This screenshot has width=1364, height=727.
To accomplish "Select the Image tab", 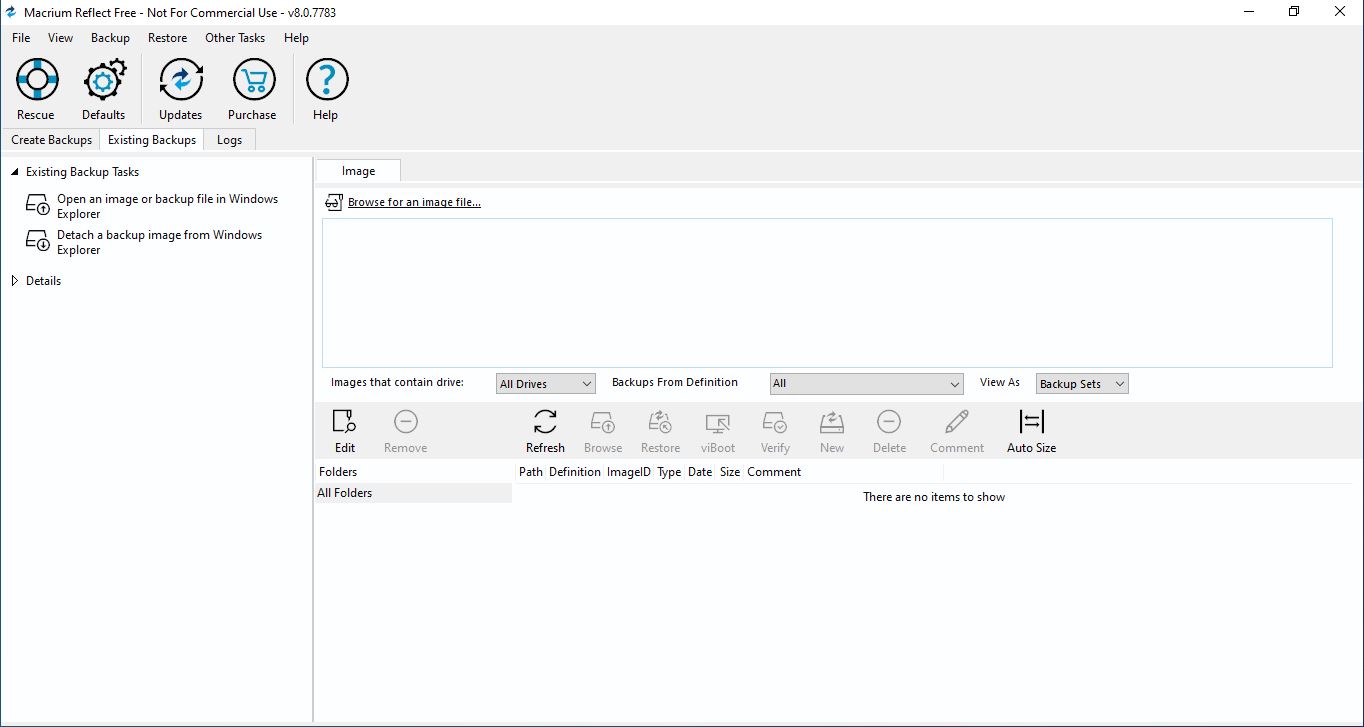I will point(359,171).
